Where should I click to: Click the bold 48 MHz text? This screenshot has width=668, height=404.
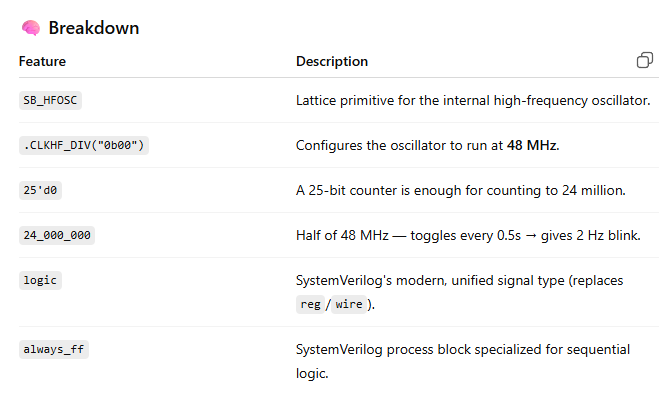[x=533, y=145]
